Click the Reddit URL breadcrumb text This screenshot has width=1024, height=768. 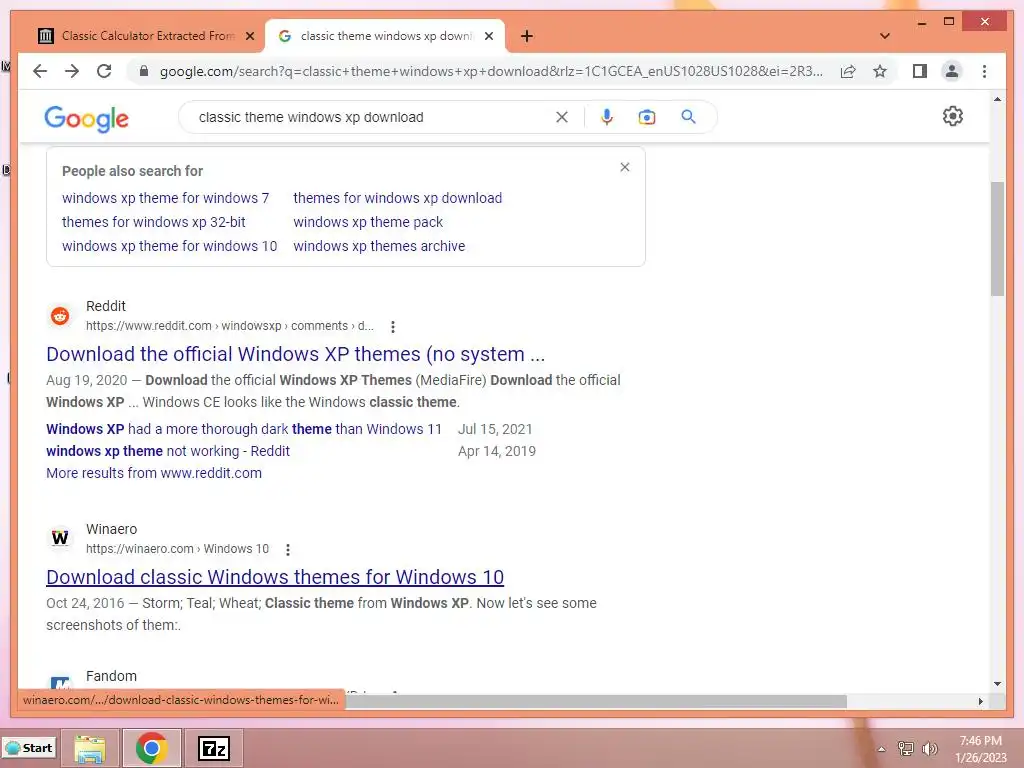230,326
